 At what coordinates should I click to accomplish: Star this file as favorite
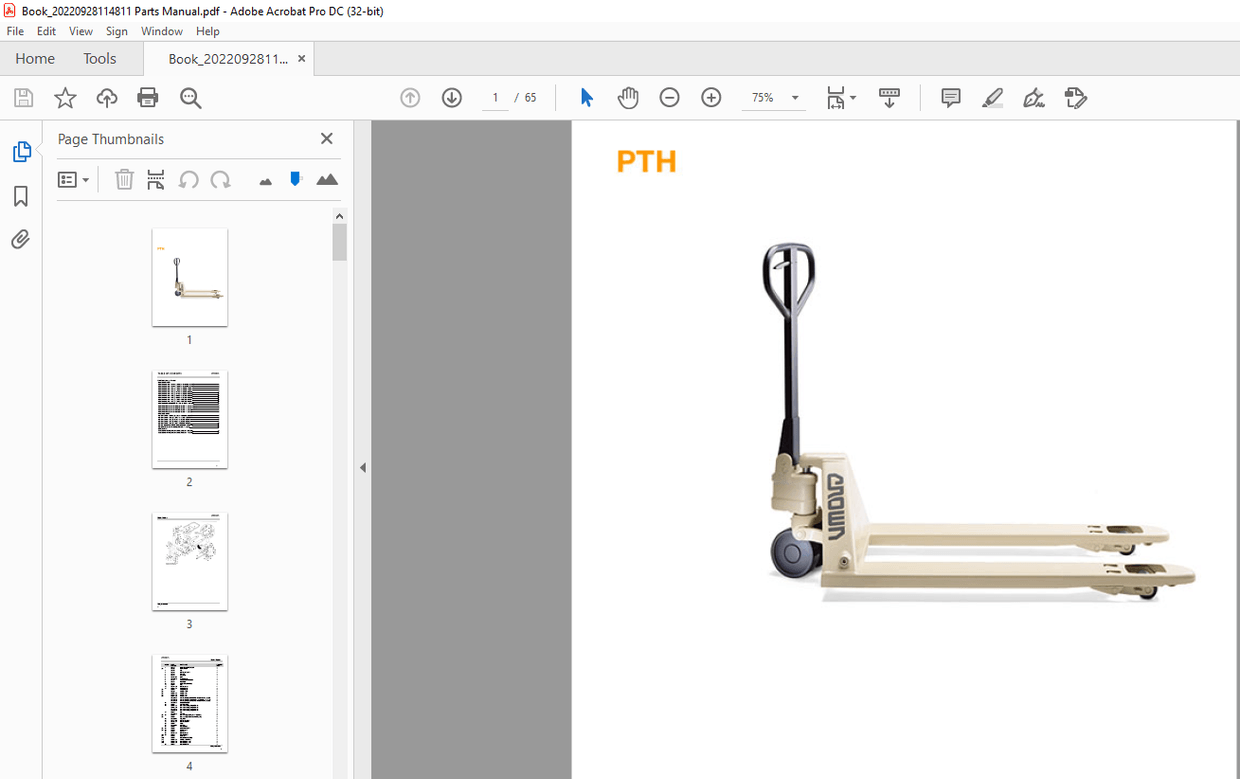tap(64, 97)
